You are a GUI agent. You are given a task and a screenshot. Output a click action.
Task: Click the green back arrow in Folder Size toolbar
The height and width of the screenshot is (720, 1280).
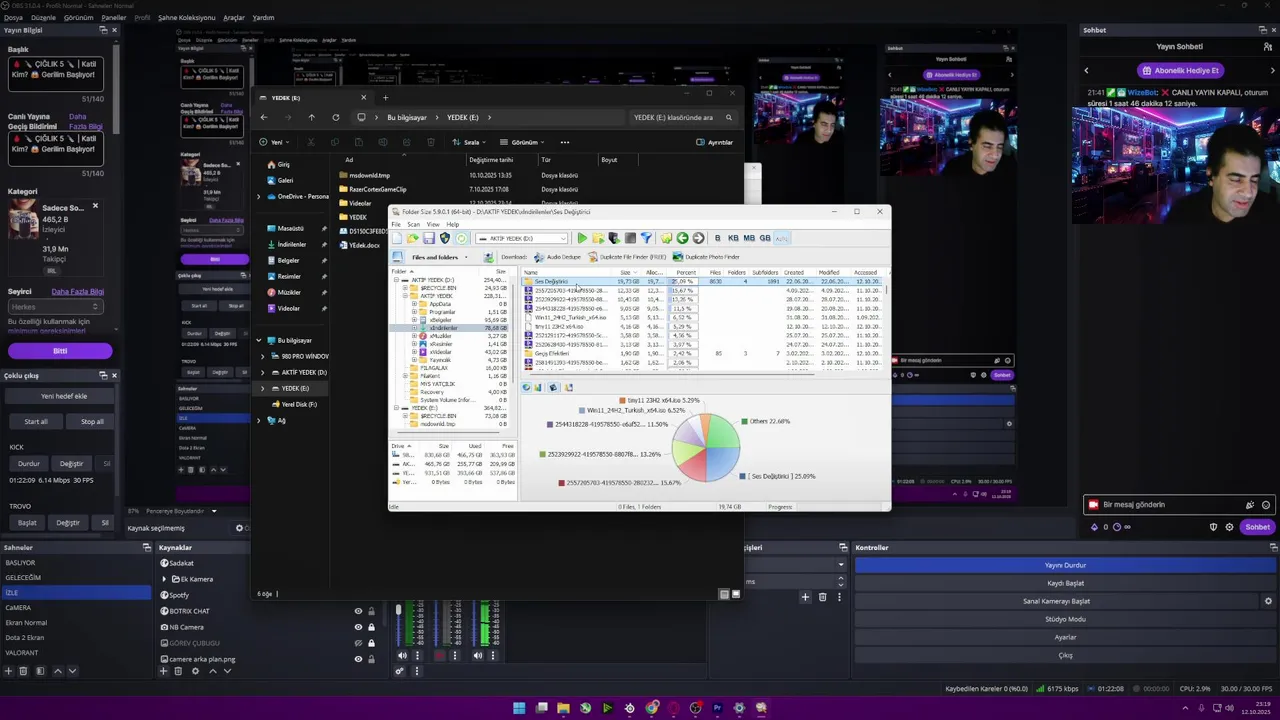(682, 238)
